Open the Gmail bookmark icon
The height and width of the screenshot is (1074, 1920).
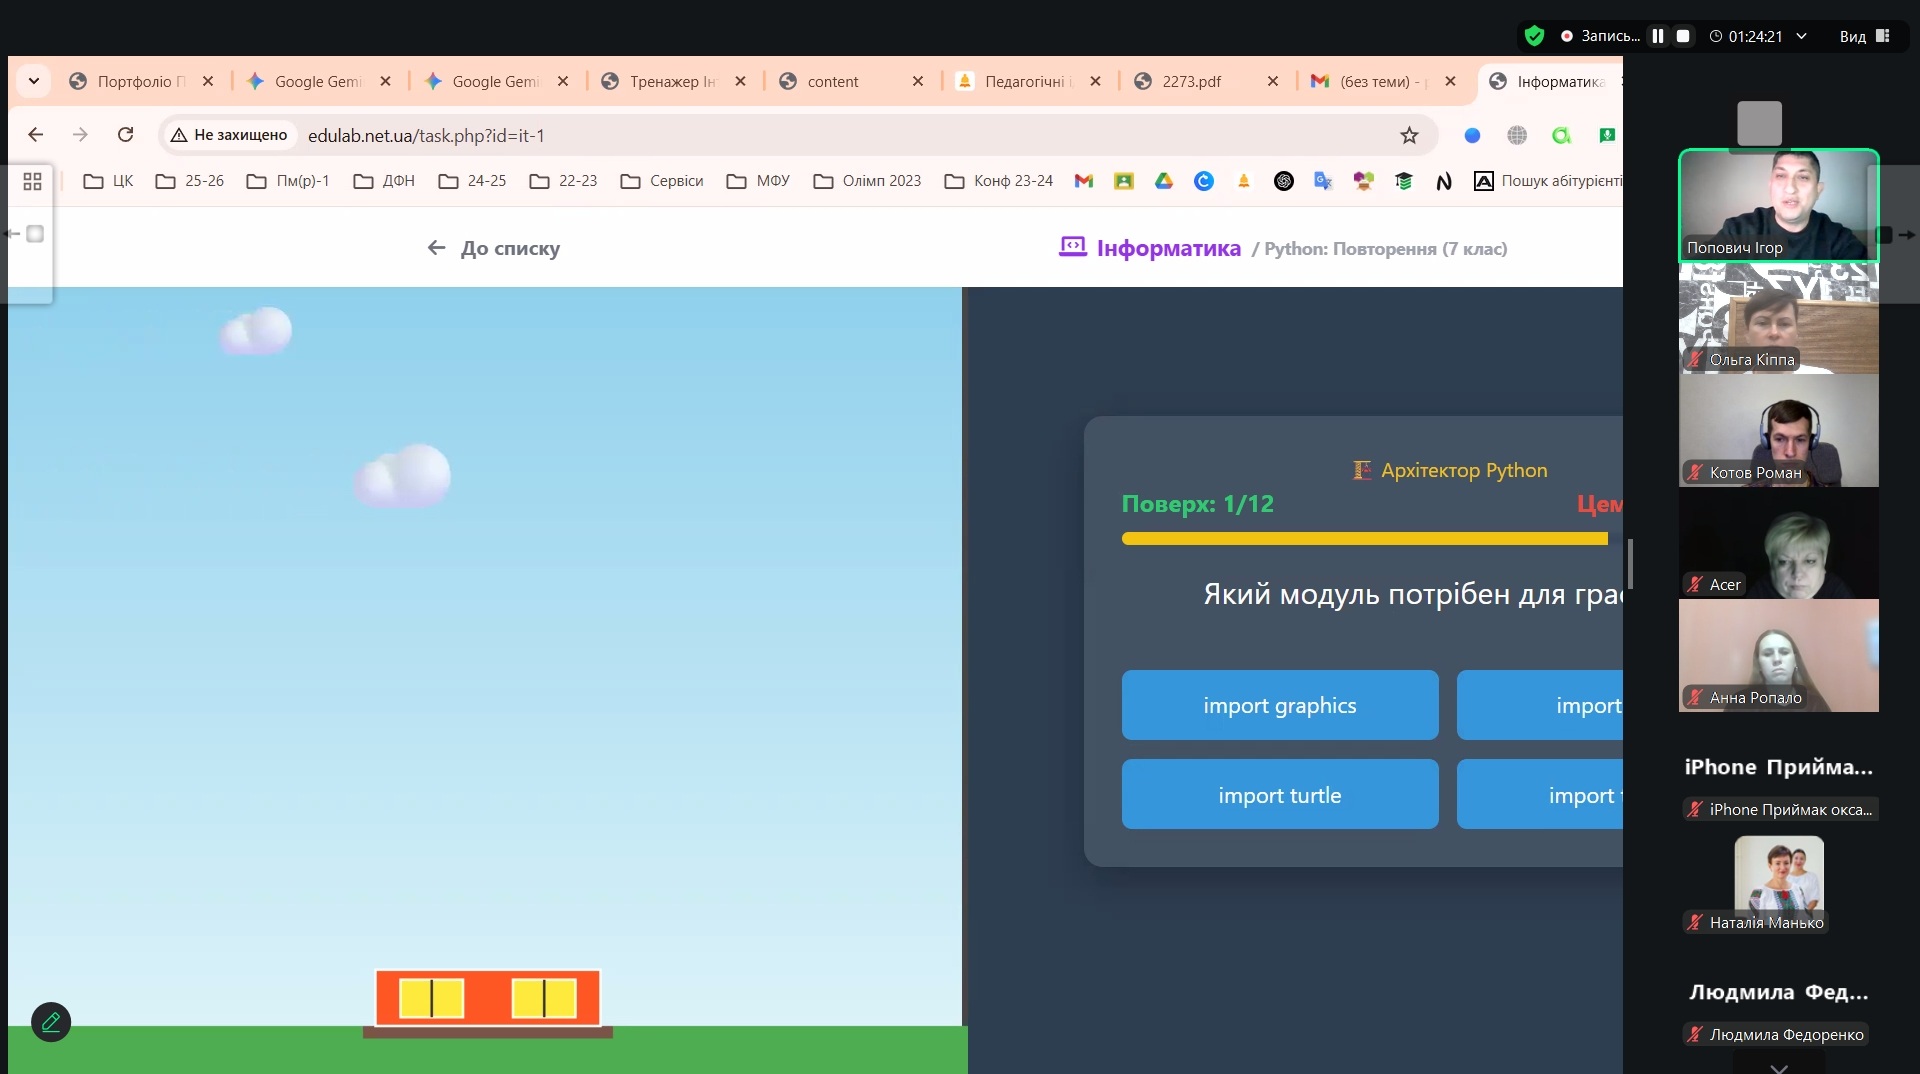(1083, 181)
